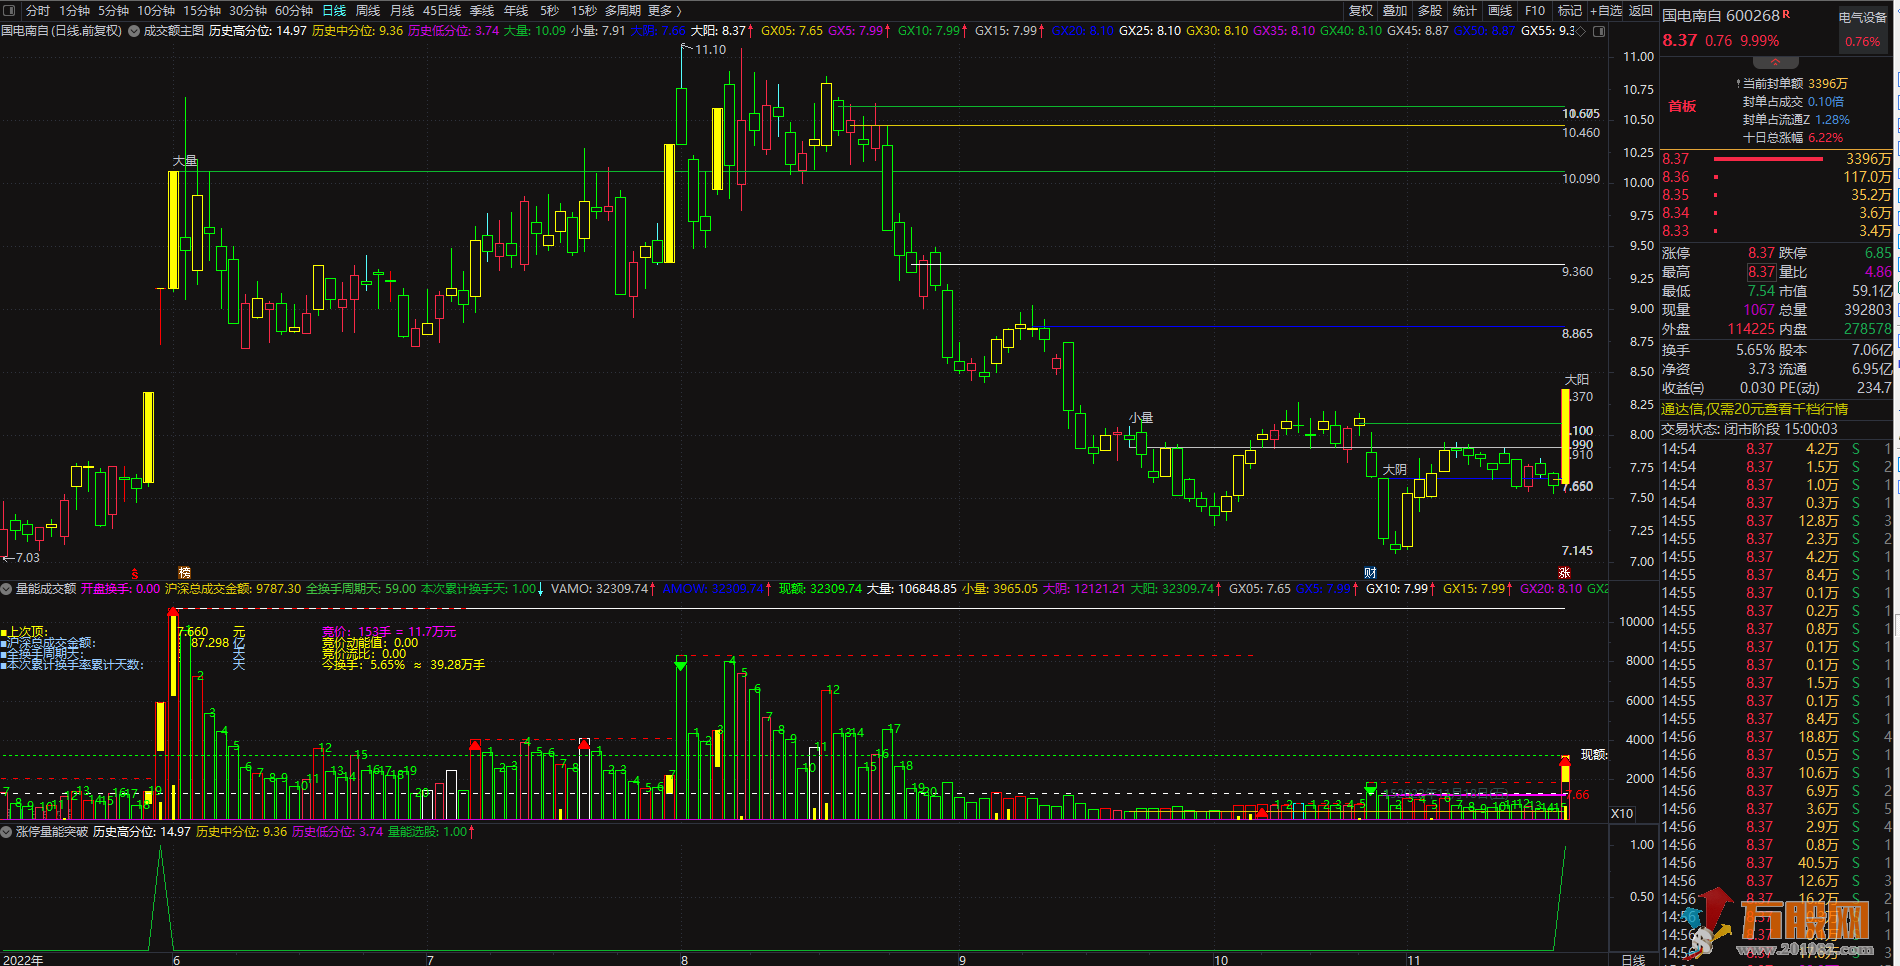Click the X10 scale label on volume axis
Image resolution: width=1900 pixels, height=966 pixels.
tap(1622, 813)
